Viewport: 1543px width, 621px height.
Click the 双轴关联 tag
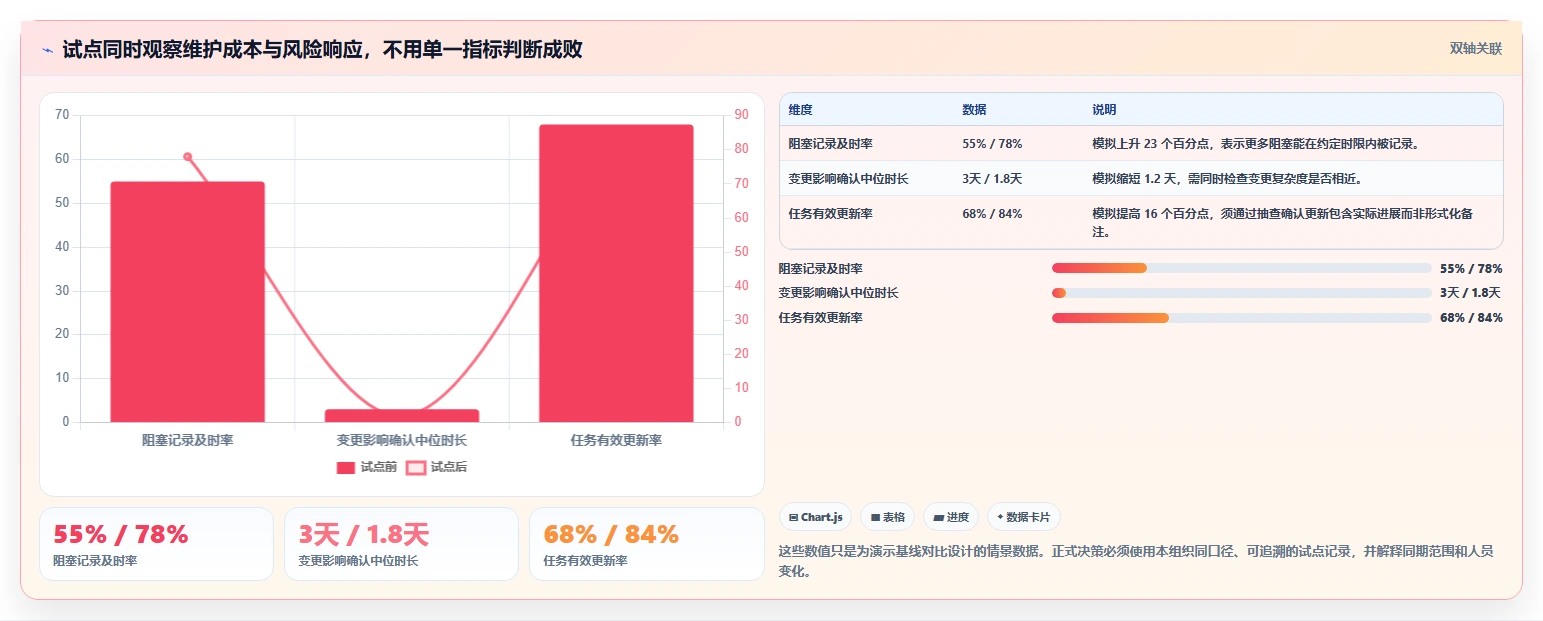coord(1476,48)
